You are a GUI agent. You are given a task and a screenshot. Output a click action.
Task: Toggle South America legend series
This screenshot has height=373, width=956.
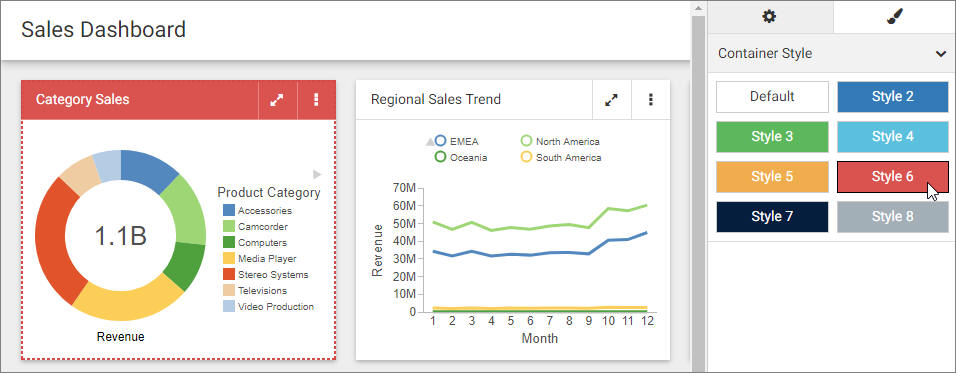pyautogui.click(x=561, y=157)
